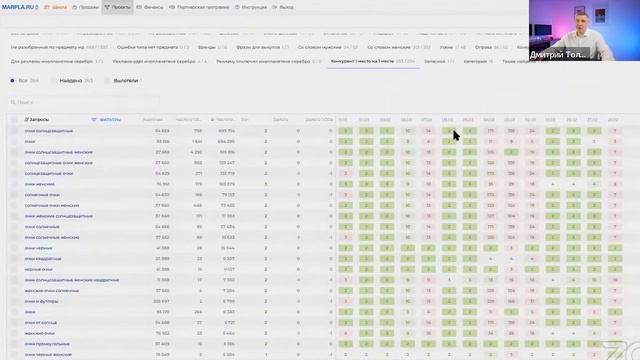
Task: Tick checkbox for очки женские row
Action: click(14, 184)
